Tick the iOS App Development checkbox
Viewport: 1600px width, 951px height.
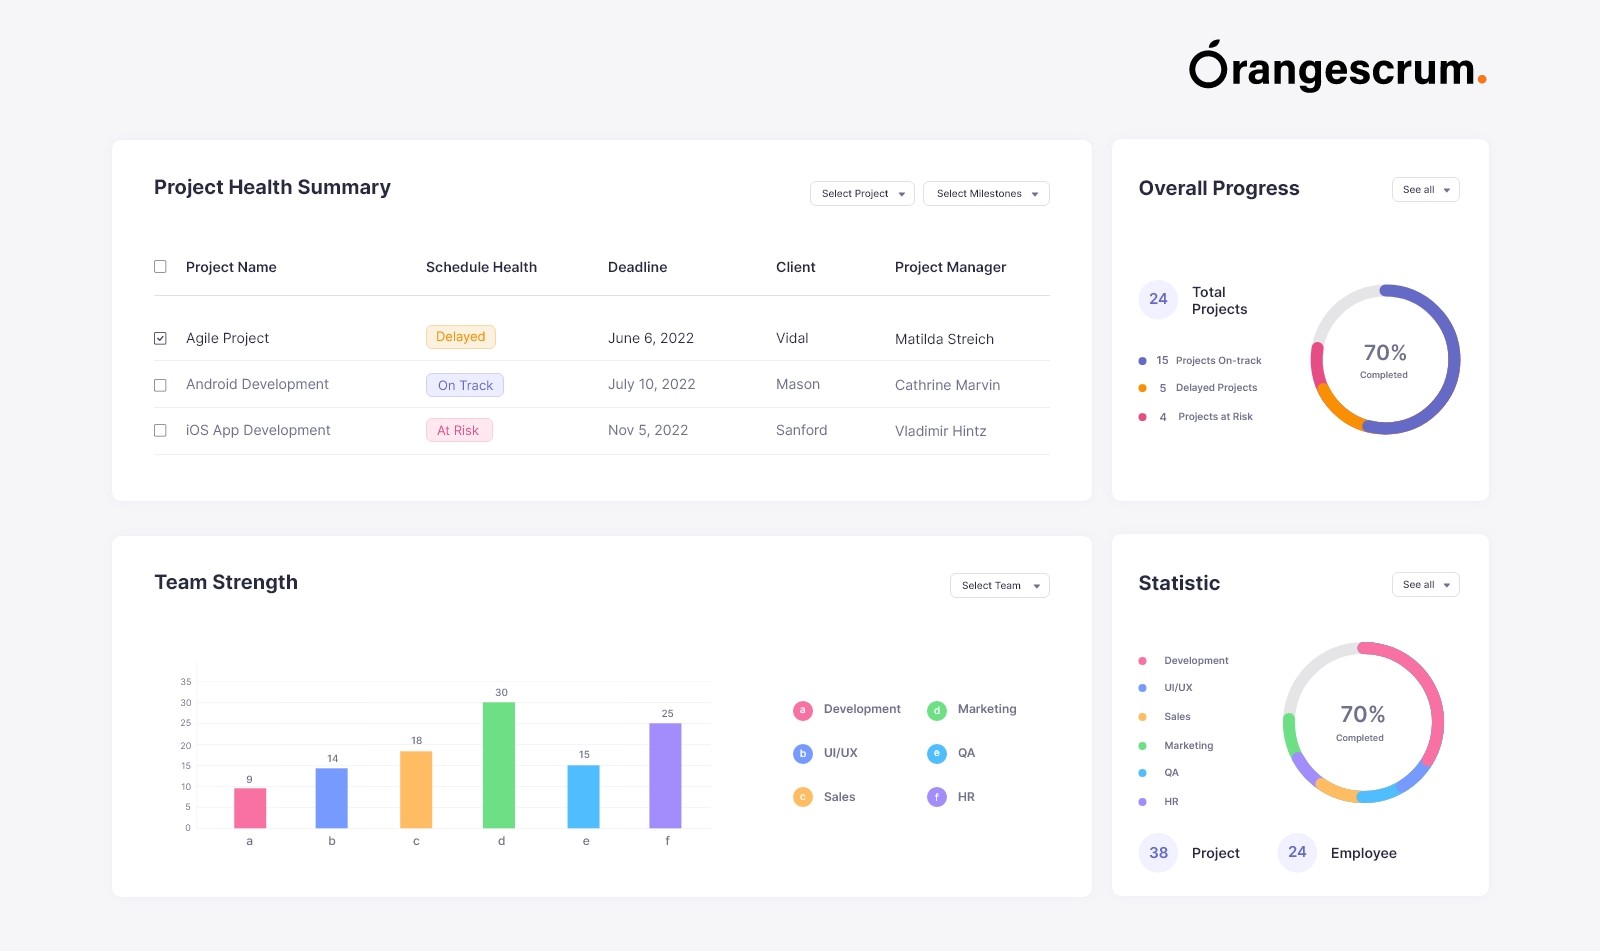point(160,431)
